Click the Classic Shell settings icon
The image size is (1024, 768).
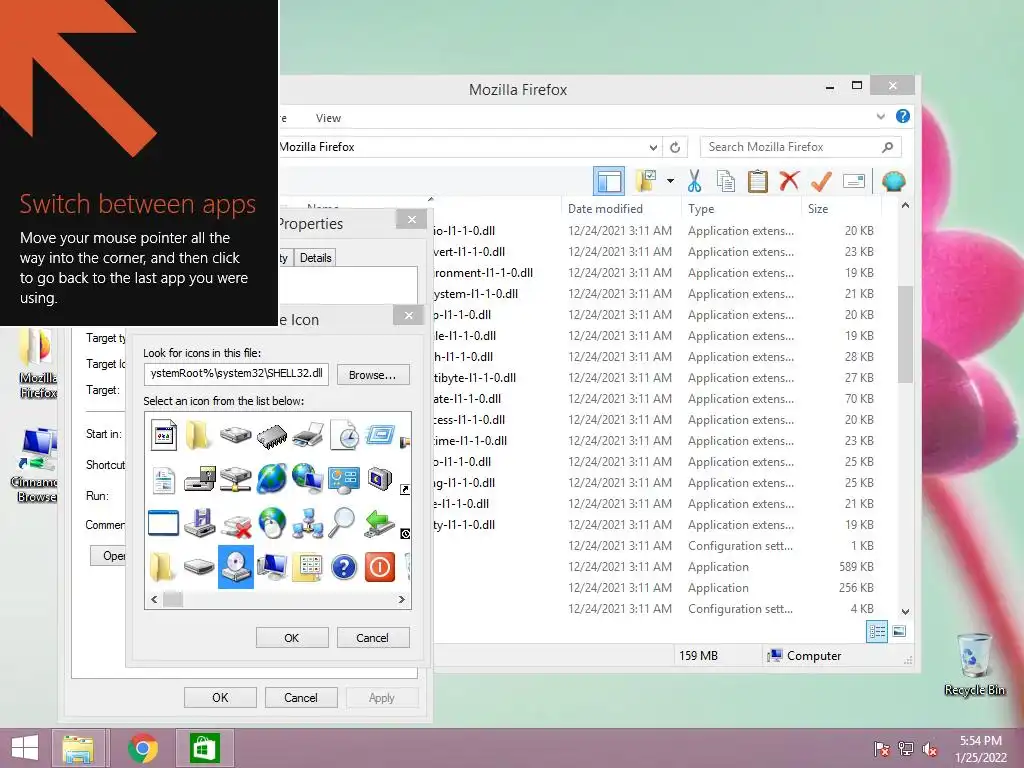pyautogui.click(x=893, y=181)
